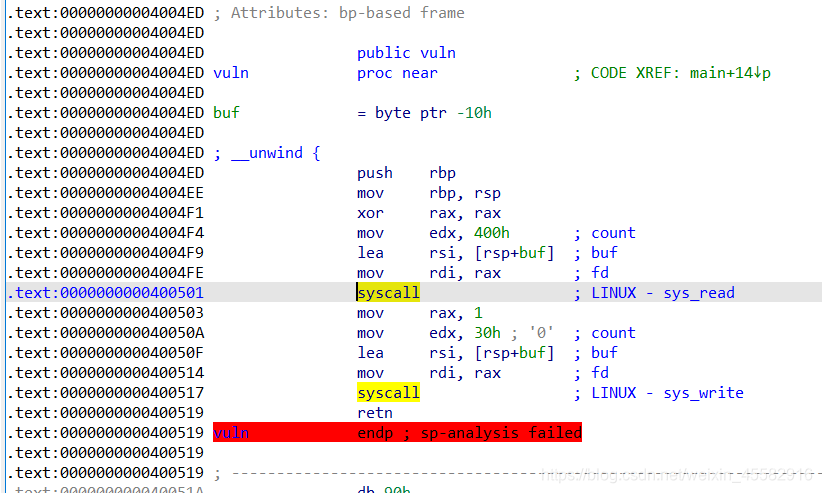
Task: Click red 'vuln endp ; sp-analysis failed' line
Action: 397,433
